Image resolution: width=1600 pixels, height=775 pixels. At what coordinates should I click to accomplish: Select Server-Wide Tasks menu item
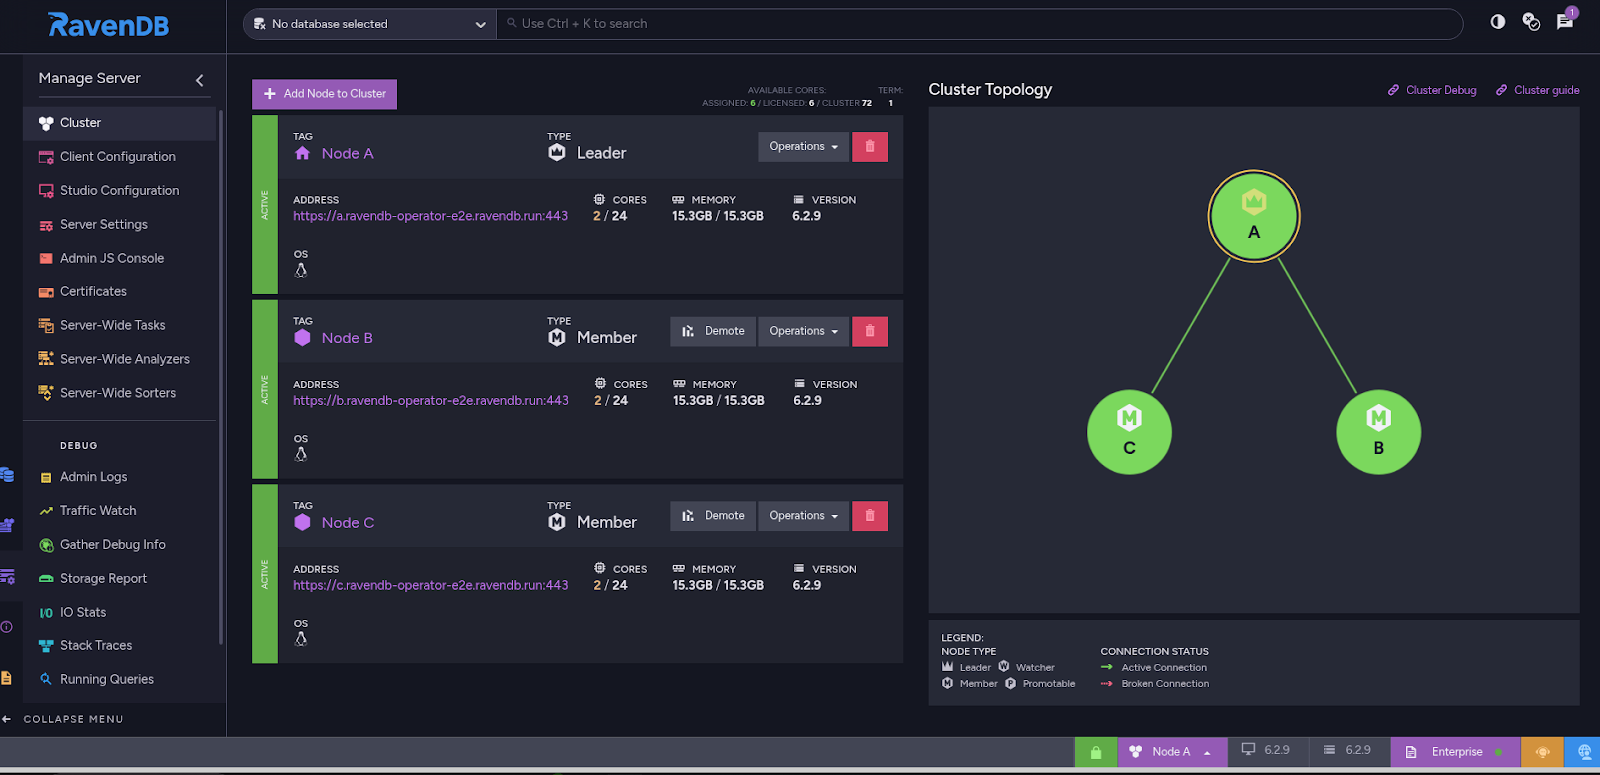(112, 325)
